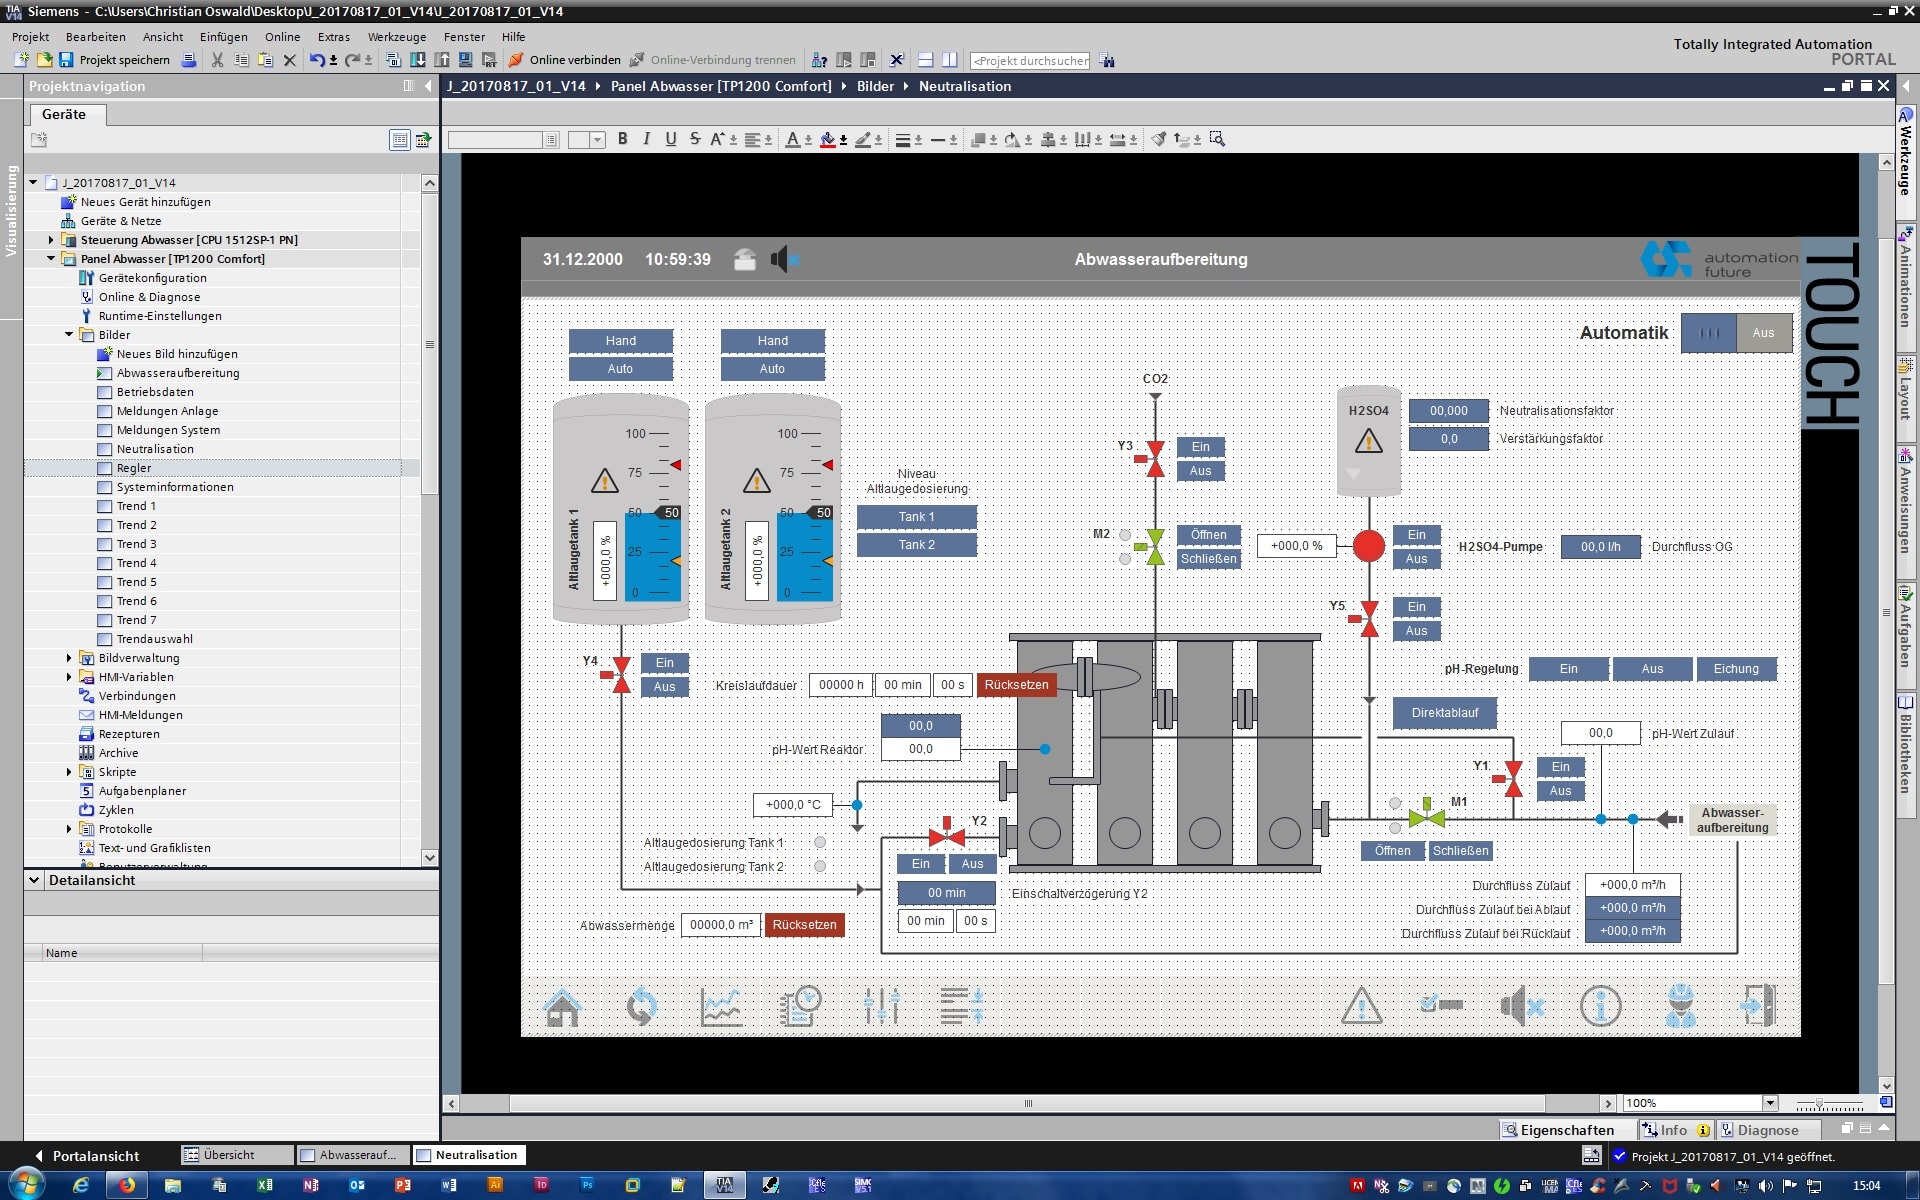Open the Einfügen menu
The width and height of the screenshot is (1920, 1200).
[223, 37]
